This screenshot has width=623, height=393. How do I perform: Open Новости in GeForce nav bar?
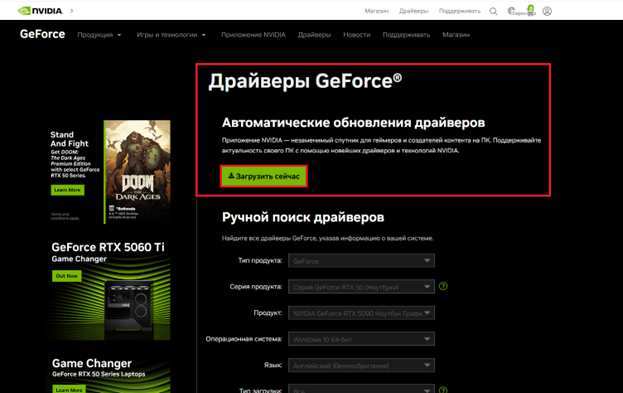pyautogui.click(x=356, y=35)
